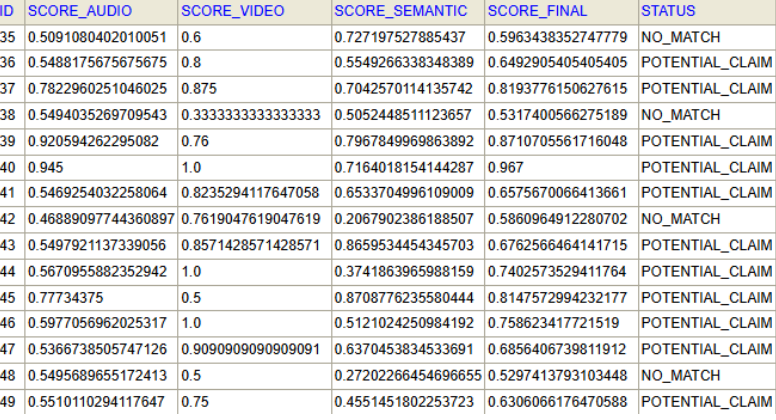The width and height of the screenshot is (776, 420).
Task: Select semantic score 0.5549266338348389
Action: point(404,62)
